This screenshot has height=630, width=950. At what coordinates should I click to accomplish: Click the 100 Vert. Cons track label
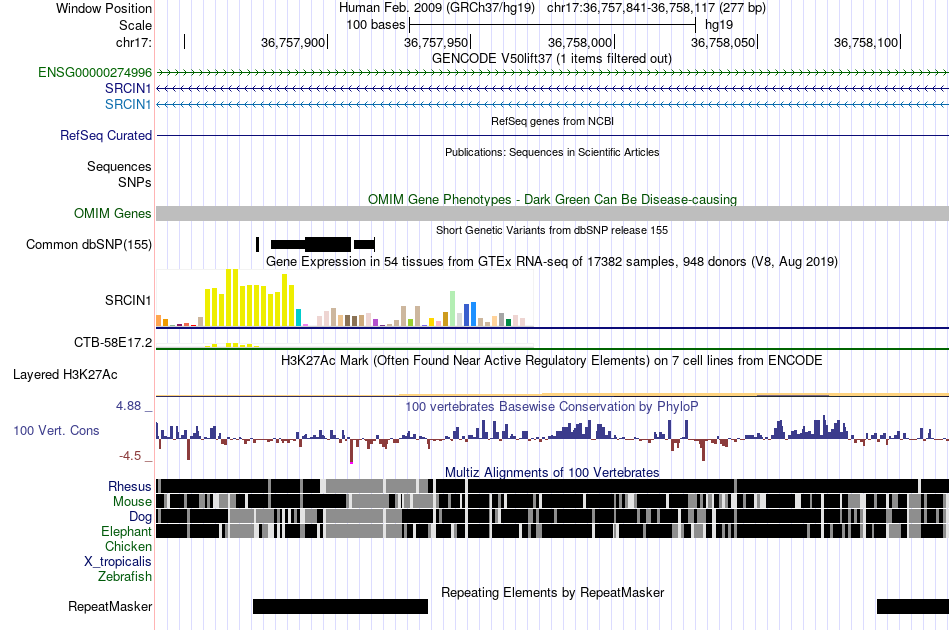pyautogui.click(x=56, y=431)
